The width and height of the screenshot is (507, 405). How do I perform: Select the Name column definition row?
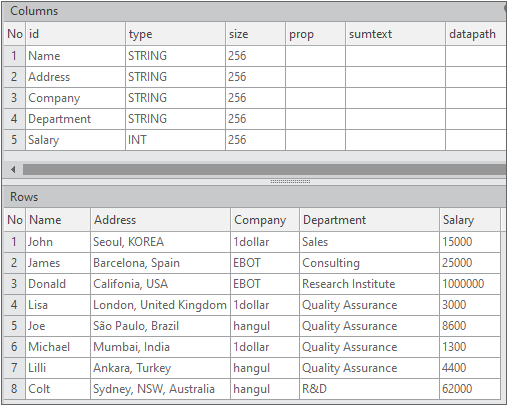tap(255, 56)
